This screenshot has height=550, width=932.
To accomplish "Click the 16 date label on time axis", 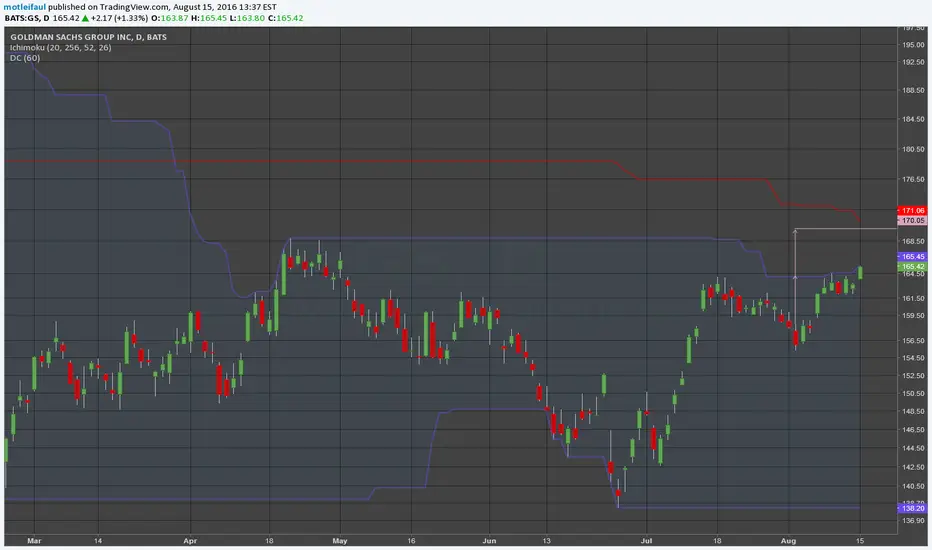I will click(x=411, y=541).
